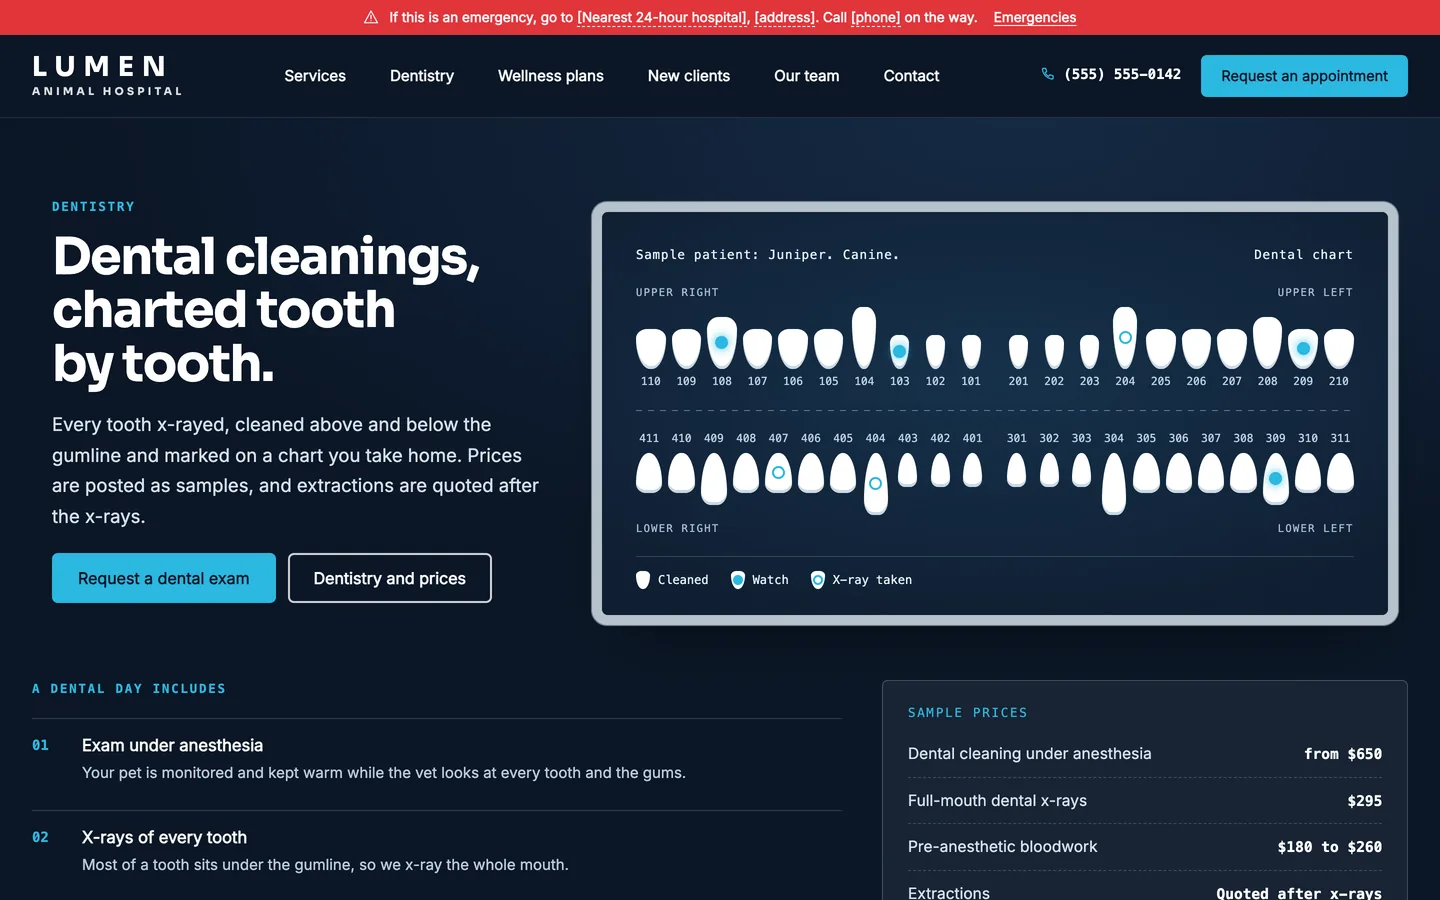Click the phone handset icon beside (555) 555-0142
This screenshot has width=1440, height=900.
(x=1048, y=74)
